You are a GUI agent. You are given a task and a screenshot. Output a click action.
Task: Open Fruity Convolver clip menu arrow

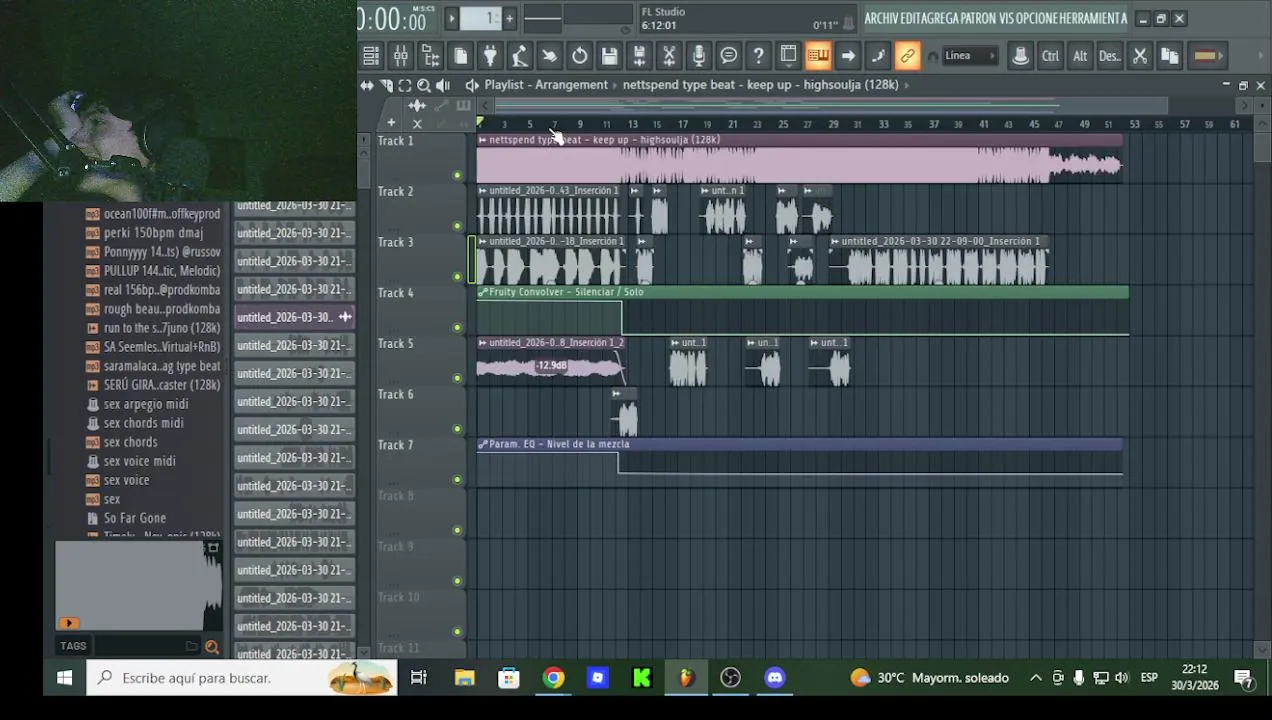(x=482, y=292)
